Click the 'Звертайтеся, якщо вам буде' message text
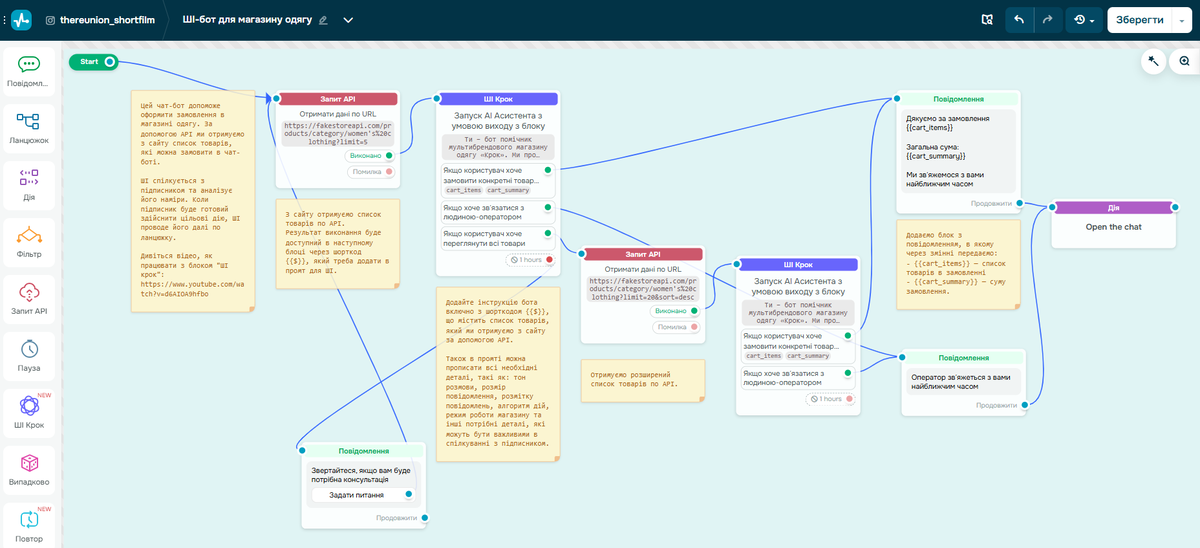The height and width of the screenshot is (548, 1200). click(x=361, y=473)
